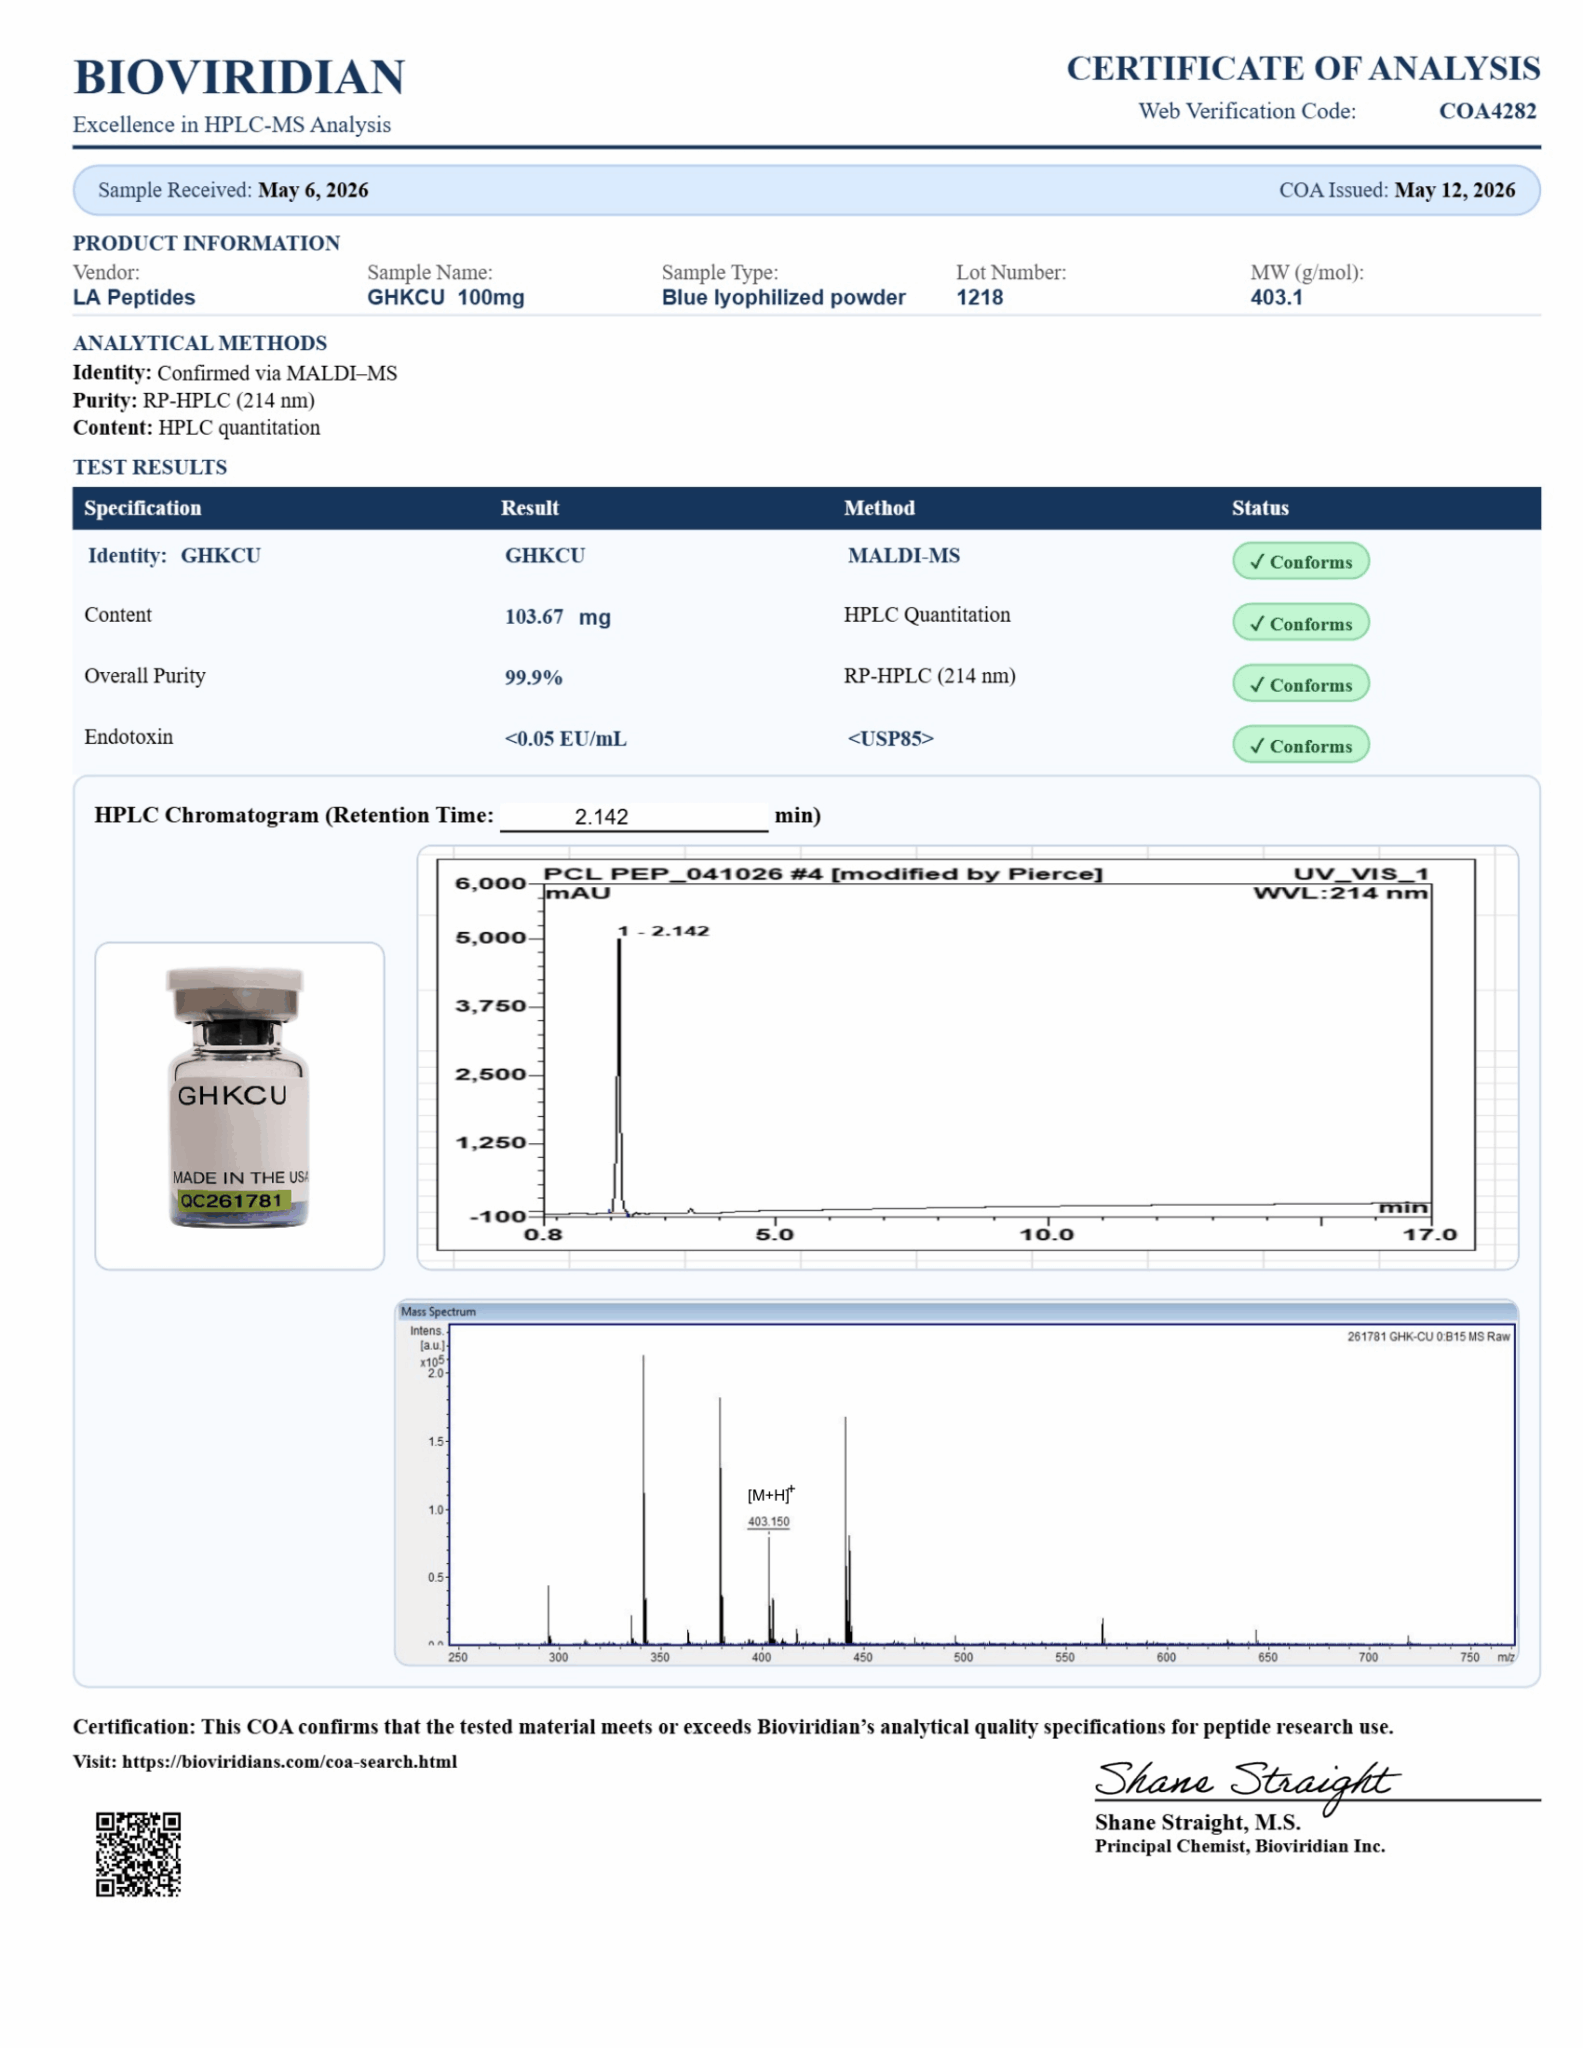Click the Certification statement paragraph
The height and width of the screenshot is (2048, 1583).
pos(733,1727)
